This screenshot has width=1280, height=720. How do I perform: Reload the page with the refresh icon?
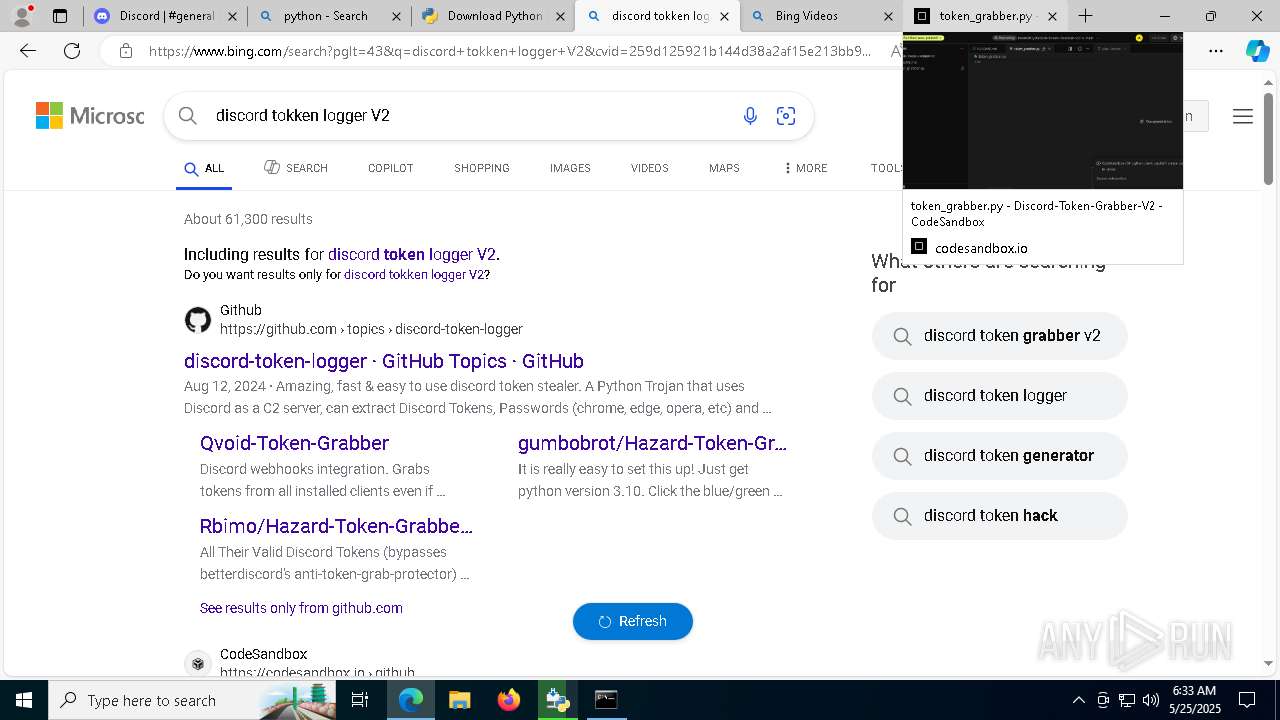[x=72, y=51]
